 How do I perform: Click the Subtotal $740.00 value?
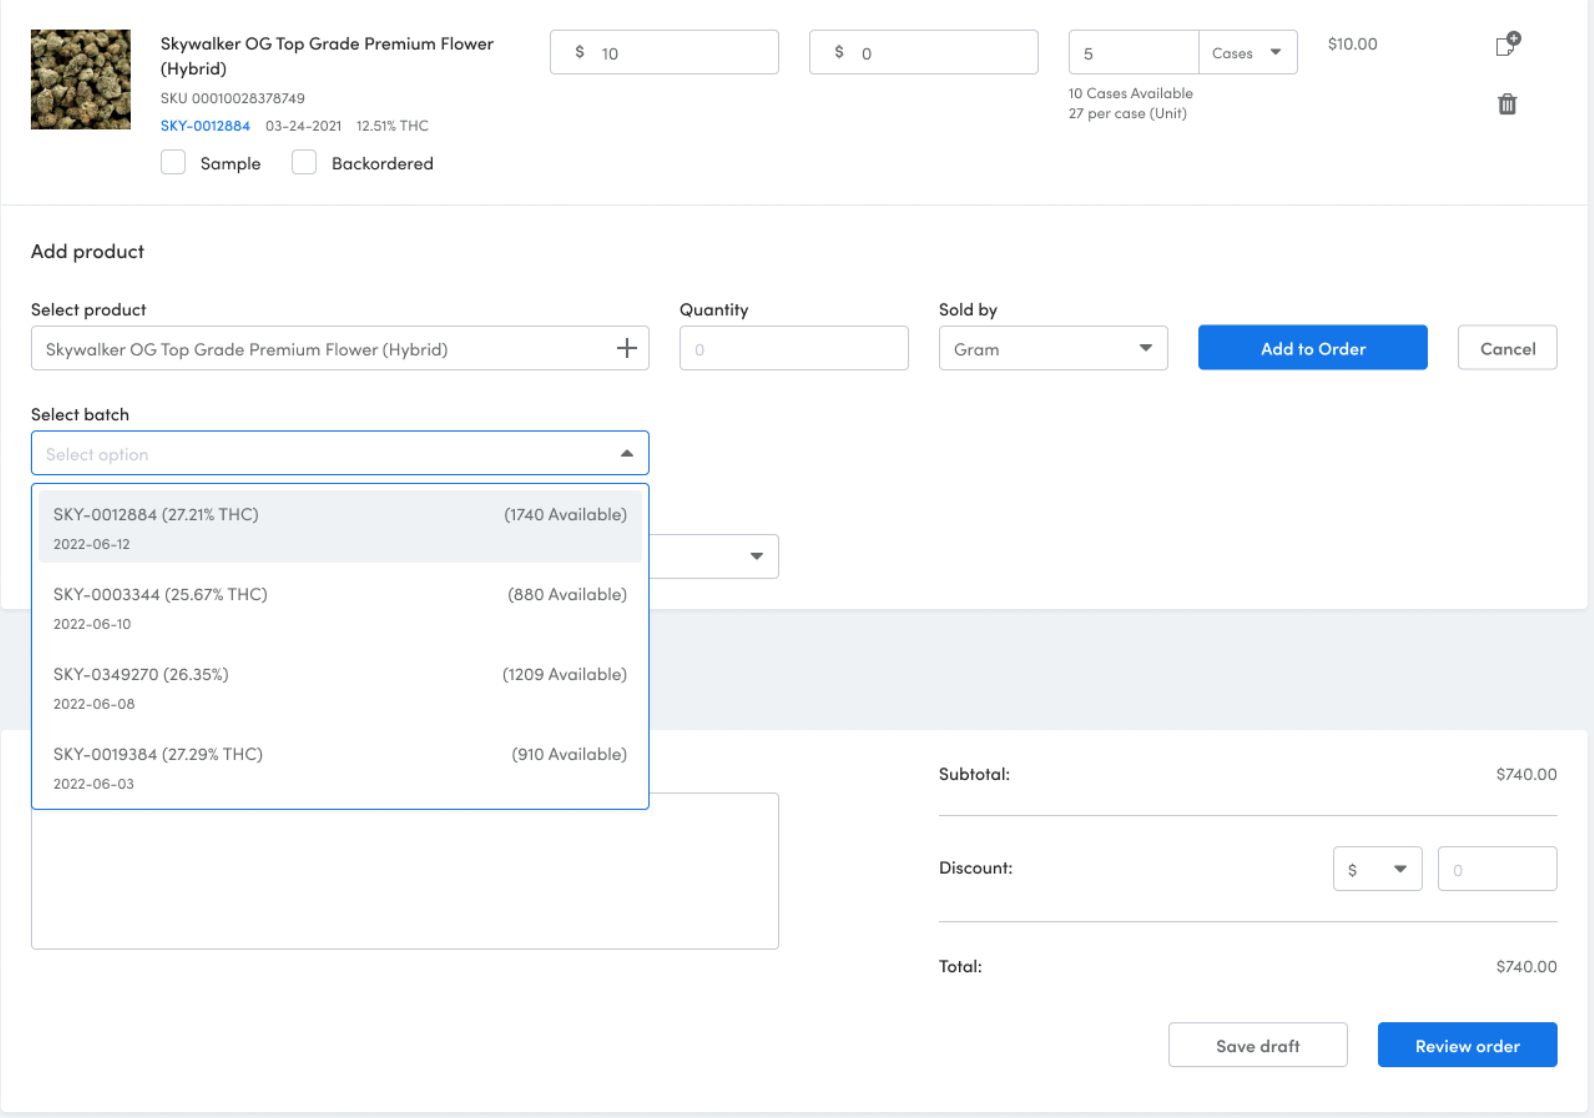tap(1526, 774)
